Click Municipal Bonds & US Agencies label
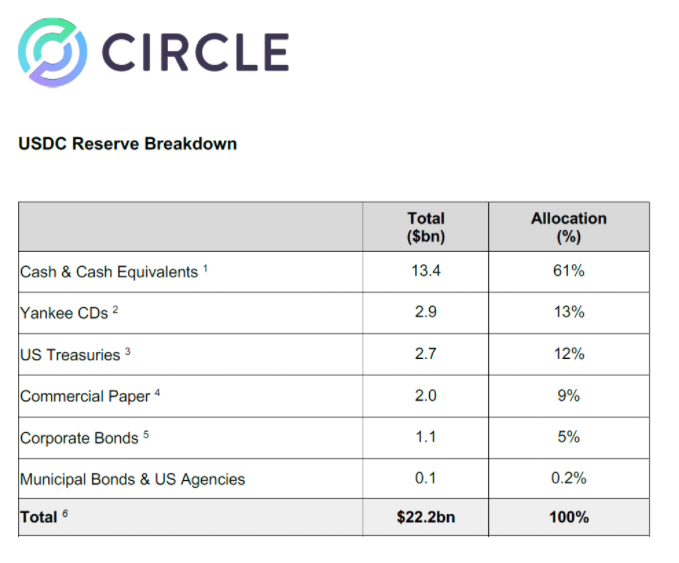 click(x=133, y=479)
